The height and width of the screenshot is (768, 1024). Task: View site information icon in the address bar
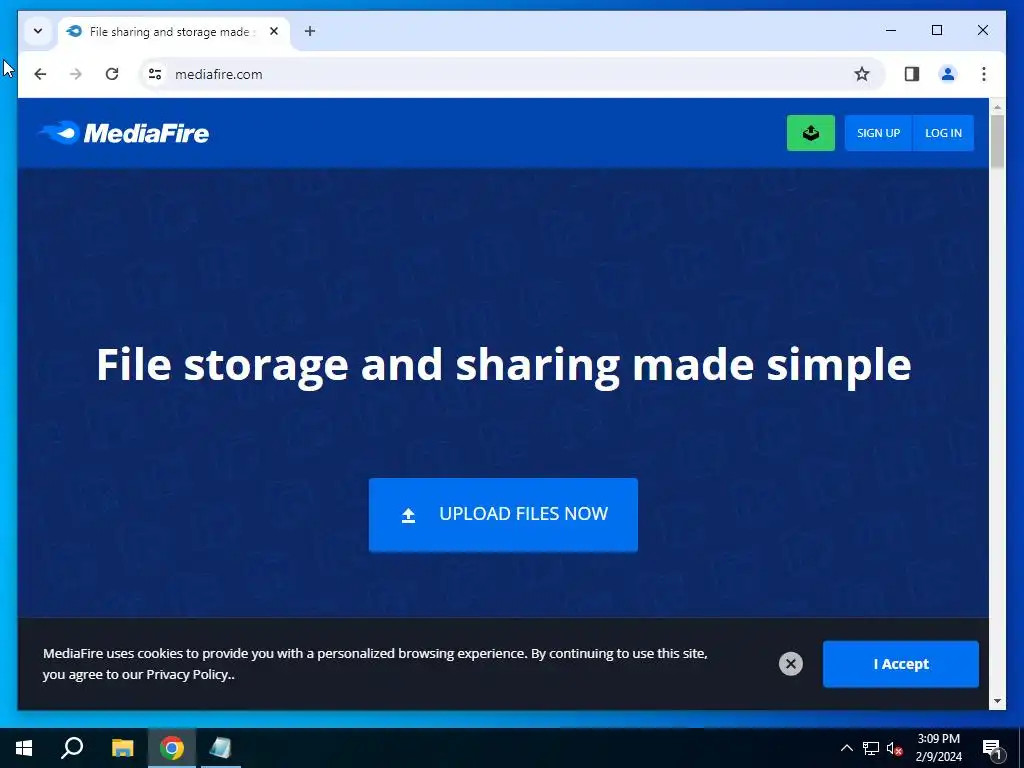[x=155, y=74]
